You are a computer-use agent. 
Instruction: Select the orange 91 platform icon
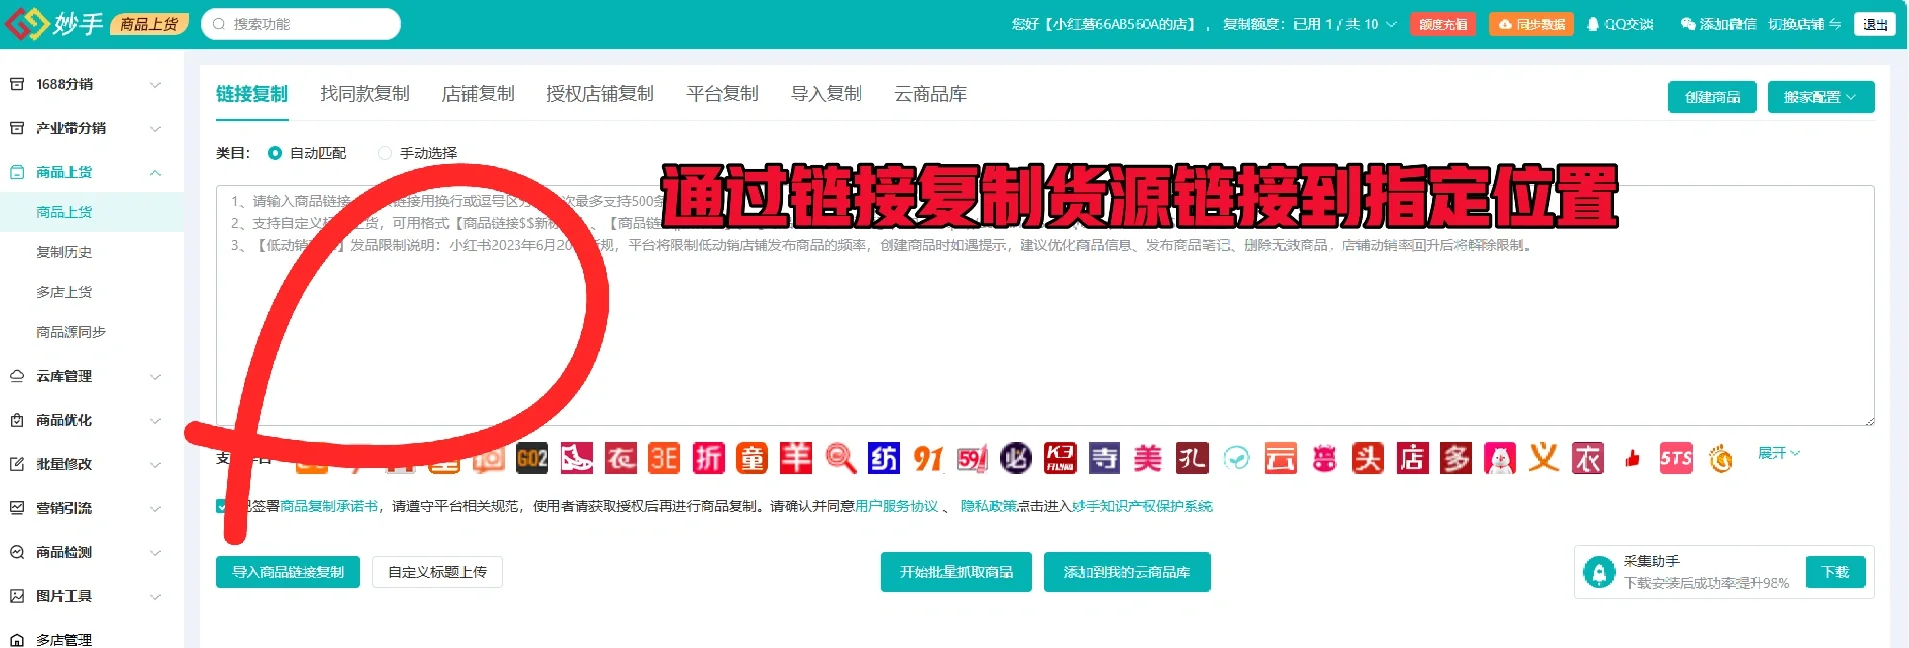(x=928, y=459)
